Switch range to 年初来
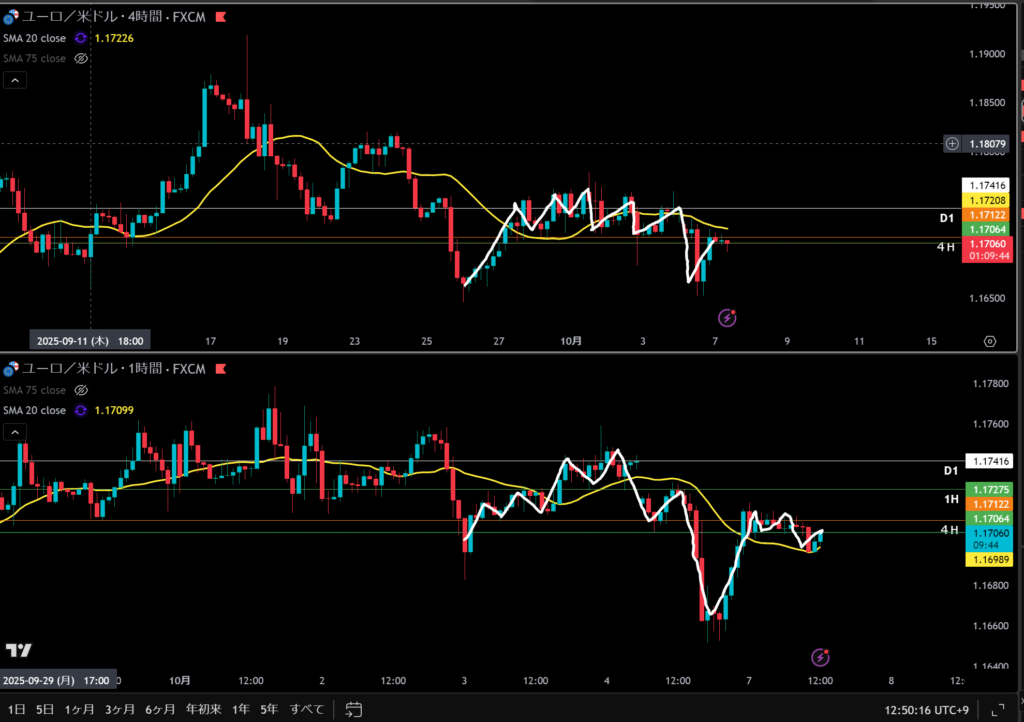This screenshot has width=1024, height=722. [204, 709]
